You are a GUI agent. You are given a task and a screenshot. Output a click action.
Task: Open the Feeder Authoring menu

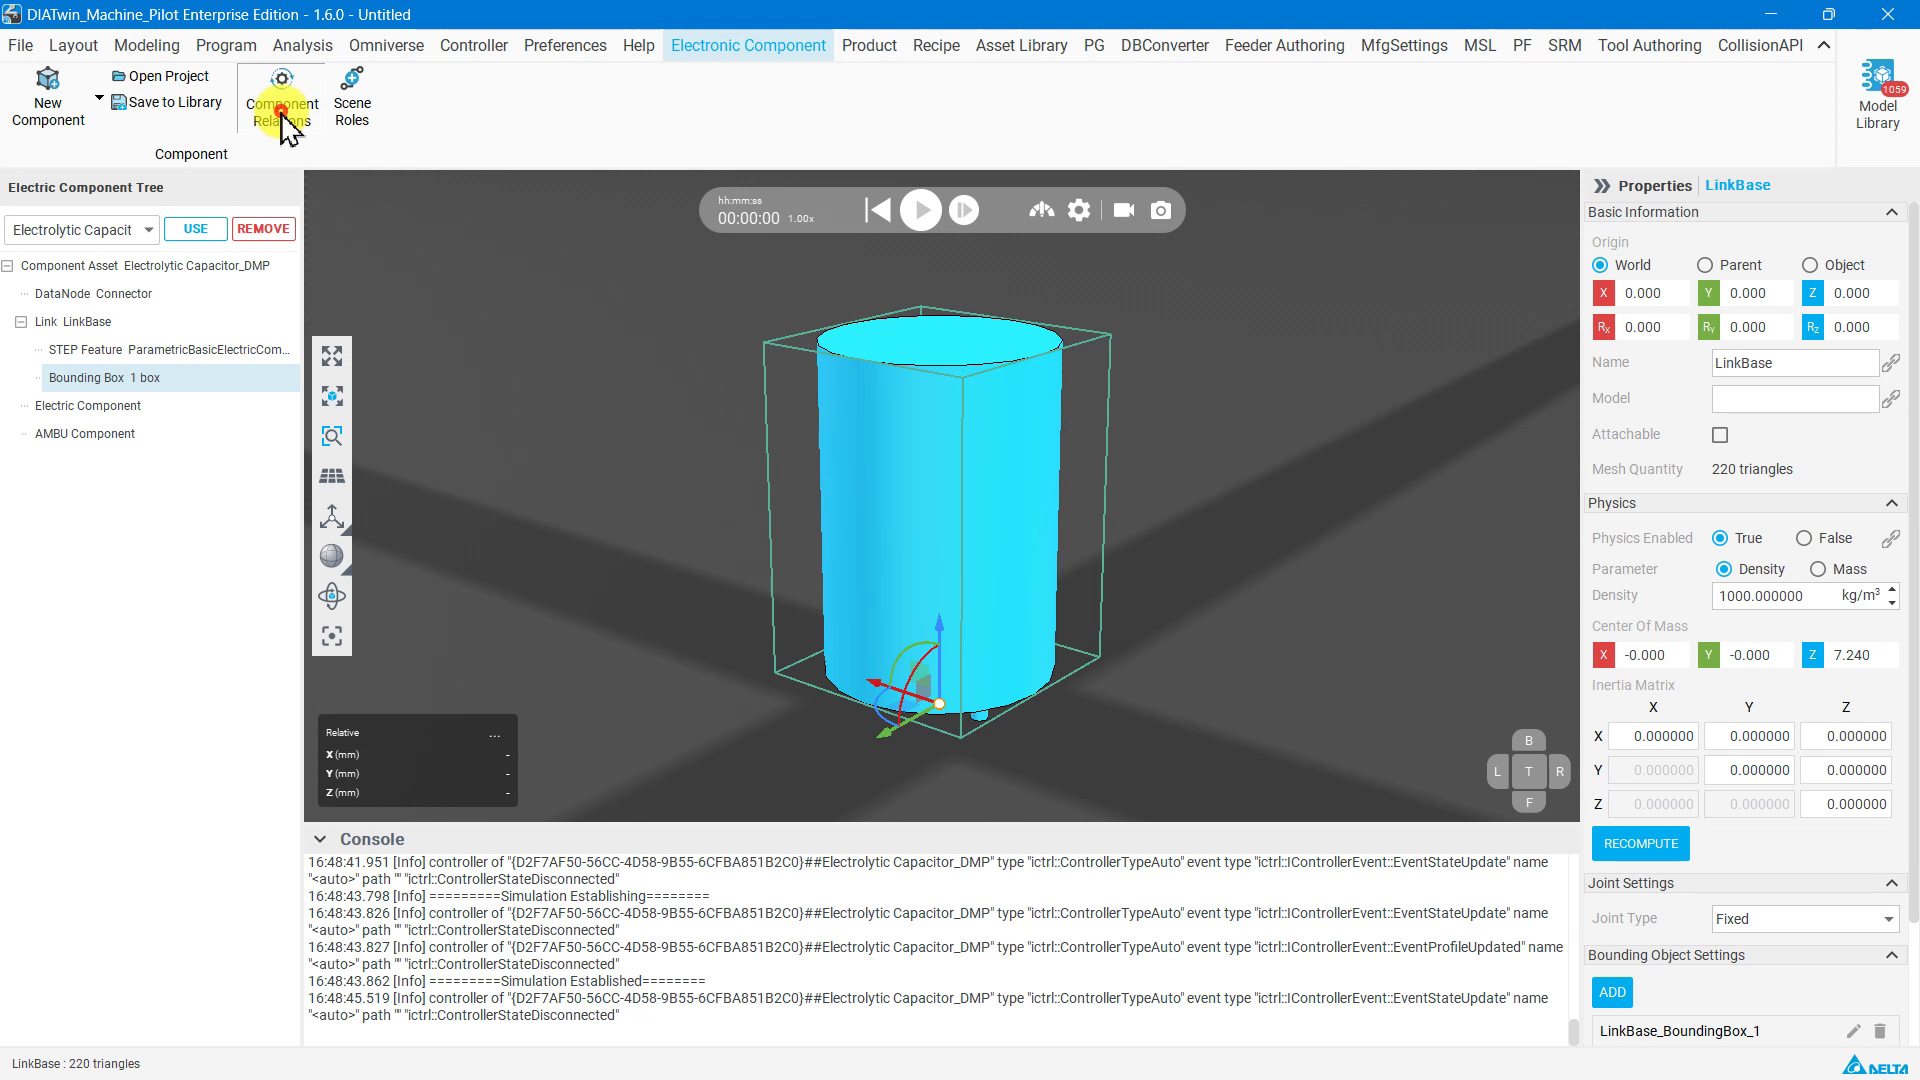click(x=1284, y=46)
